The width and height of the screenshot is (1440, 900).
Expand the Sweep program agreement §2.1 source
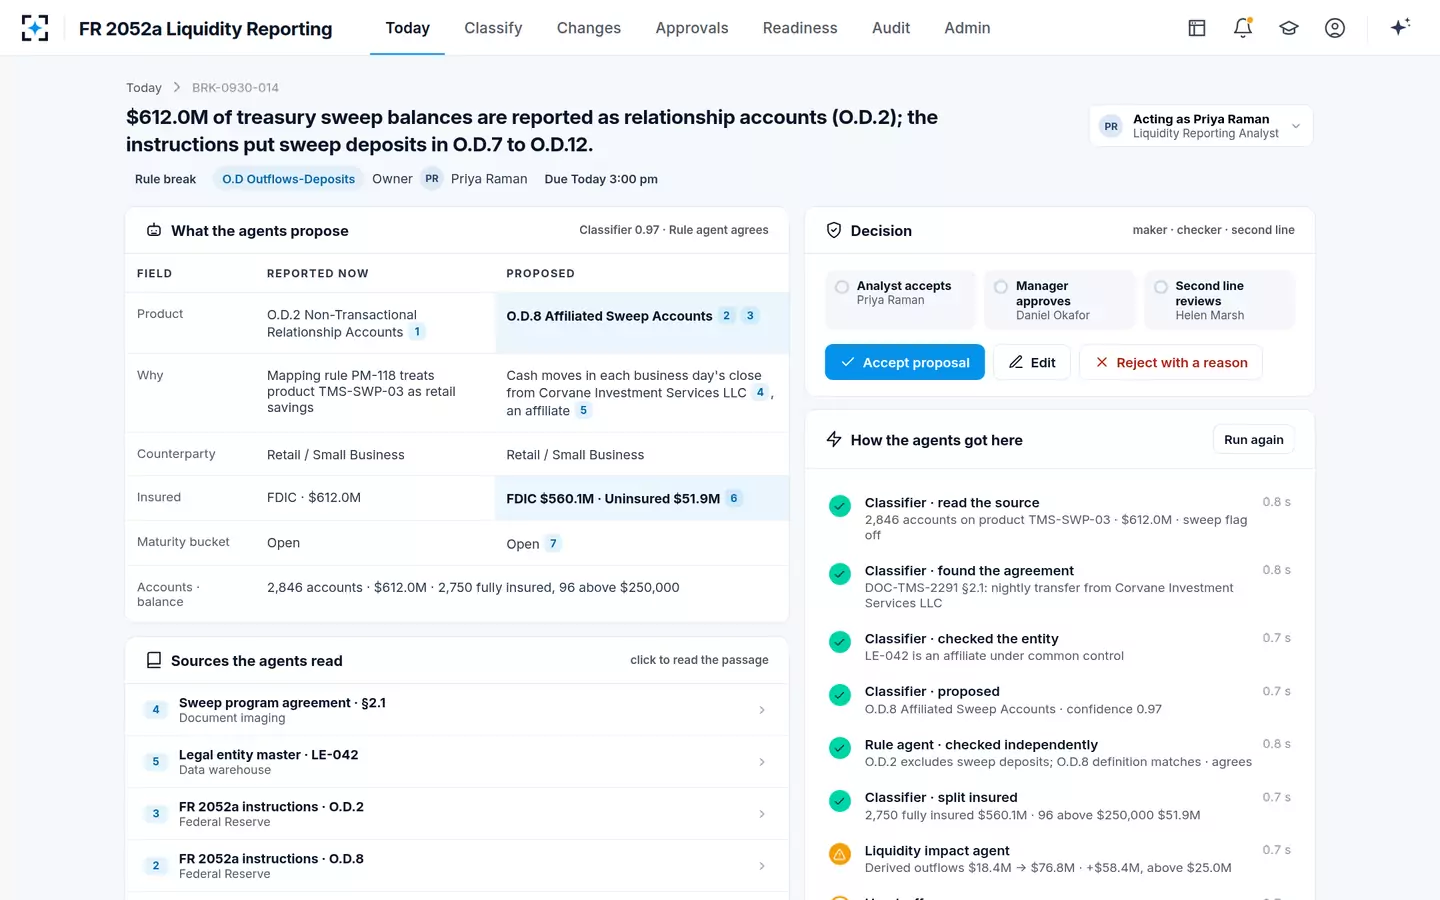click(x=457, y=710)
